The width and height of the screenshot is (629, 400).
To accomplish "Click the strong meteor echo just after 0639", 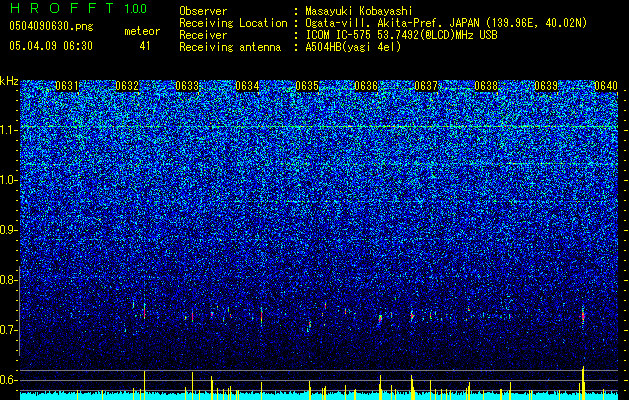I will point(583,316).
